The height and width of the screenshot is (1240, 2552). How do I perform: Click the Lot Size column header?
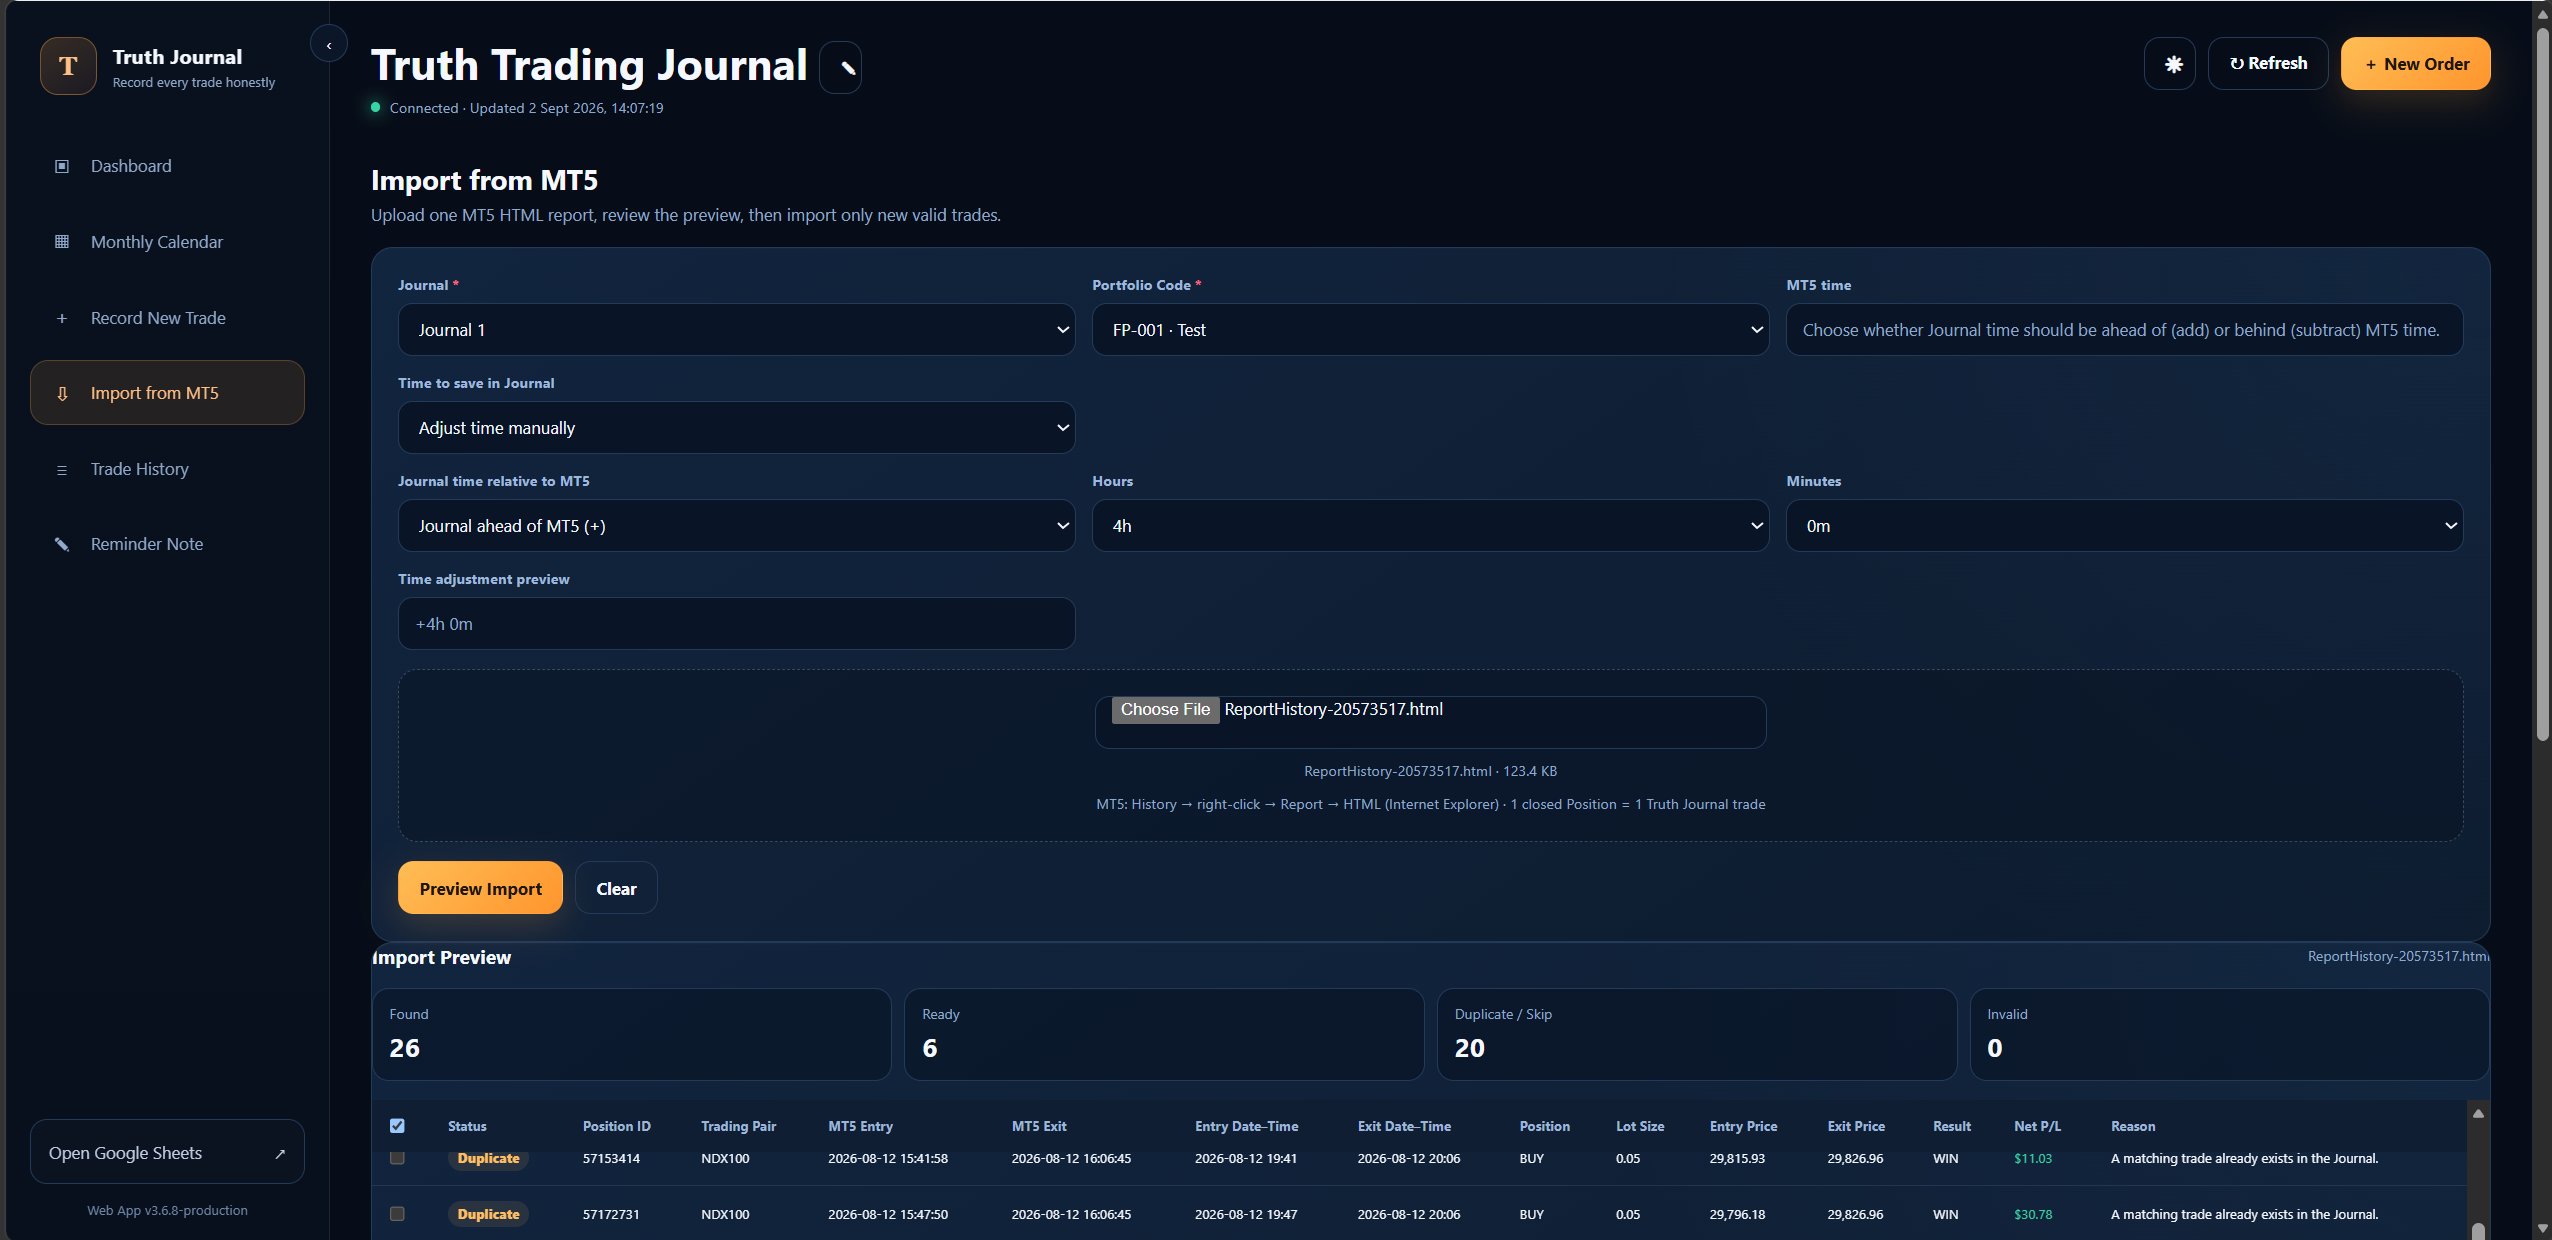[x=1640, y=1126]
